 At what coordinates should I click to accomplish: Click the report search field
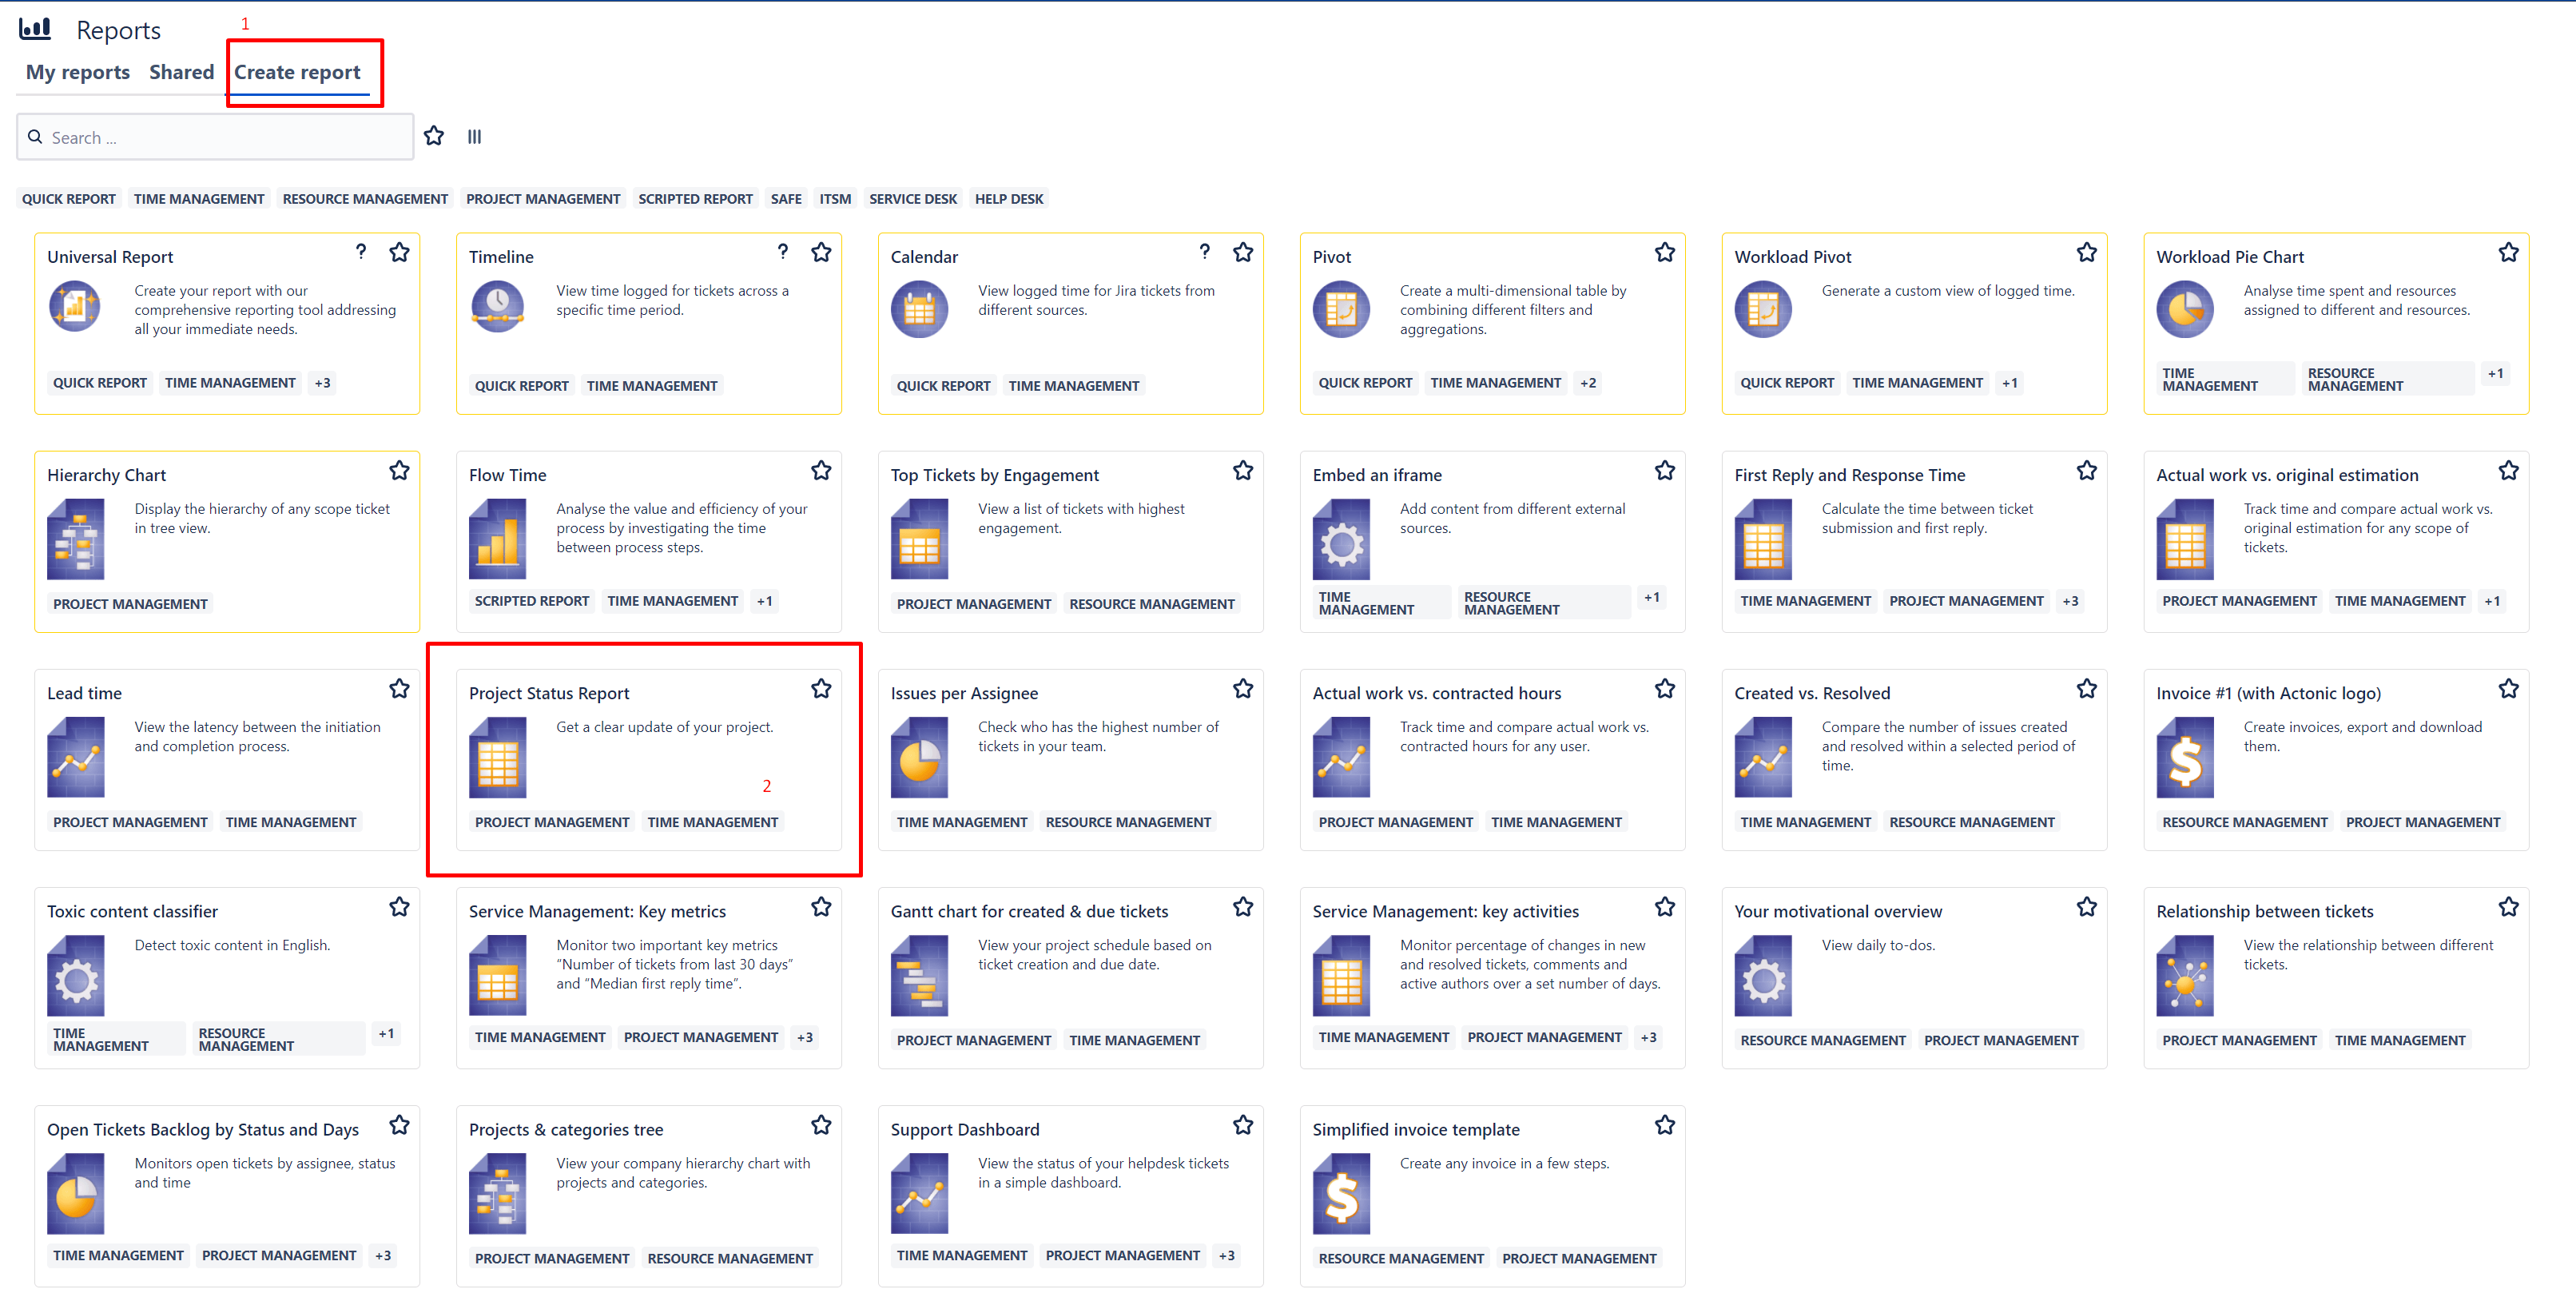[215, 137]
